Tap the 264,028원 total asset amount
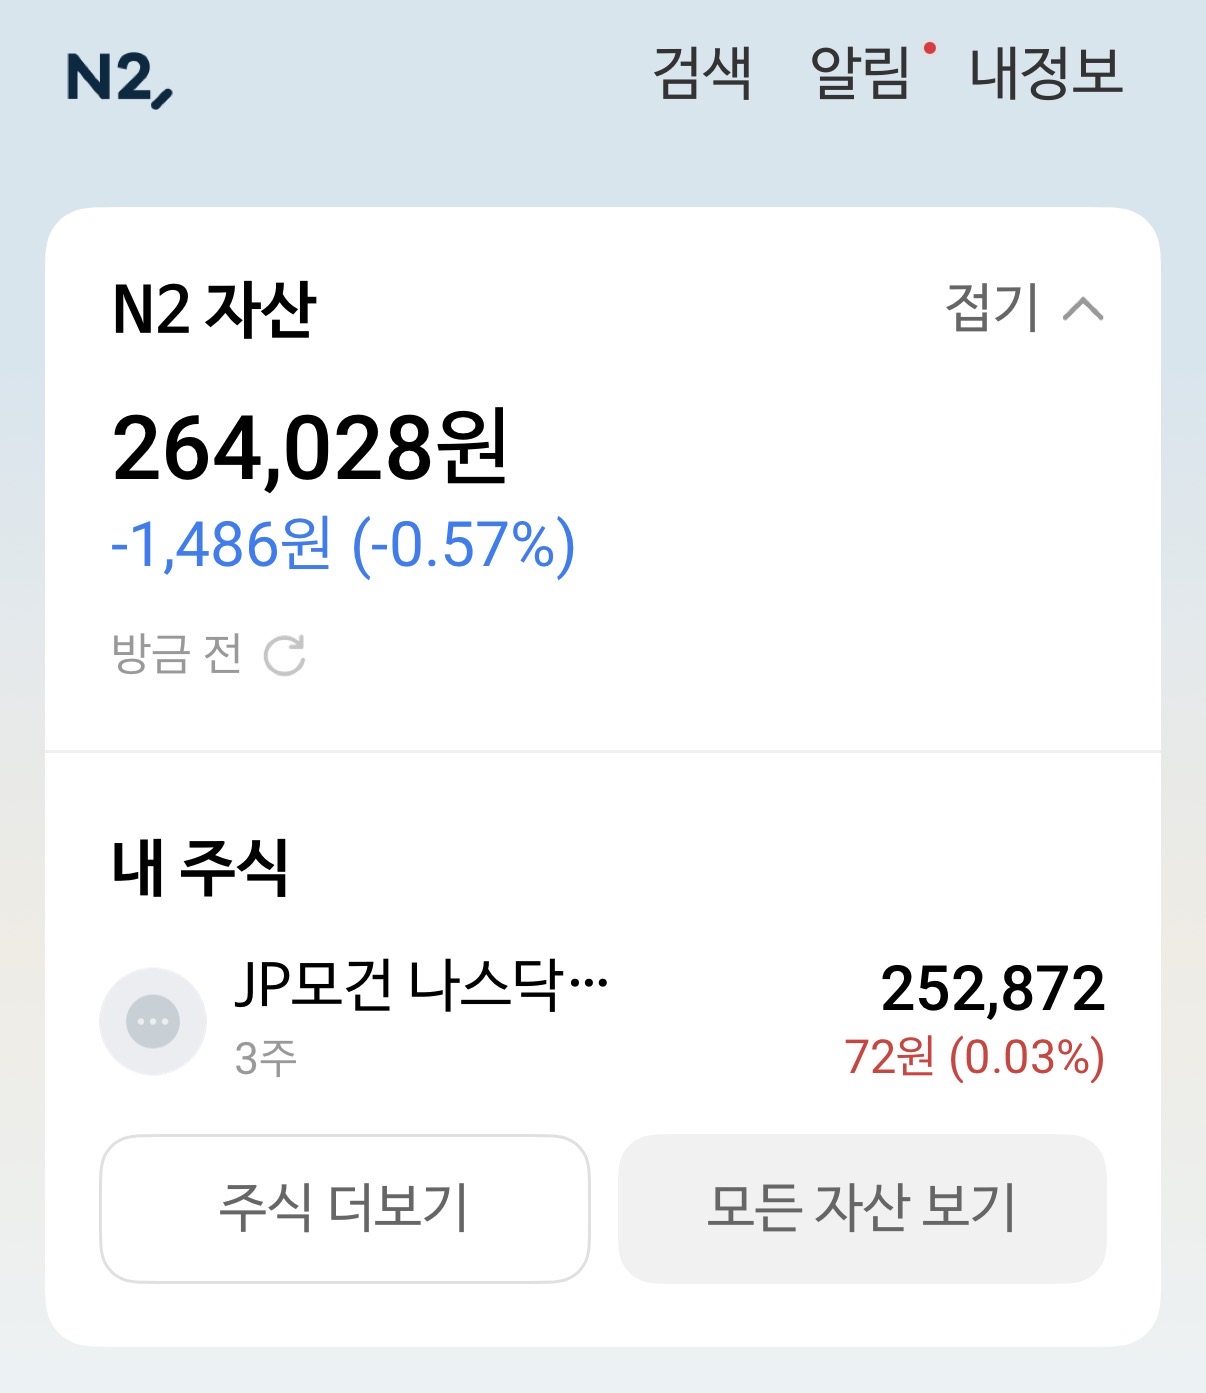1206x1393 pixels. click(310, 449)
